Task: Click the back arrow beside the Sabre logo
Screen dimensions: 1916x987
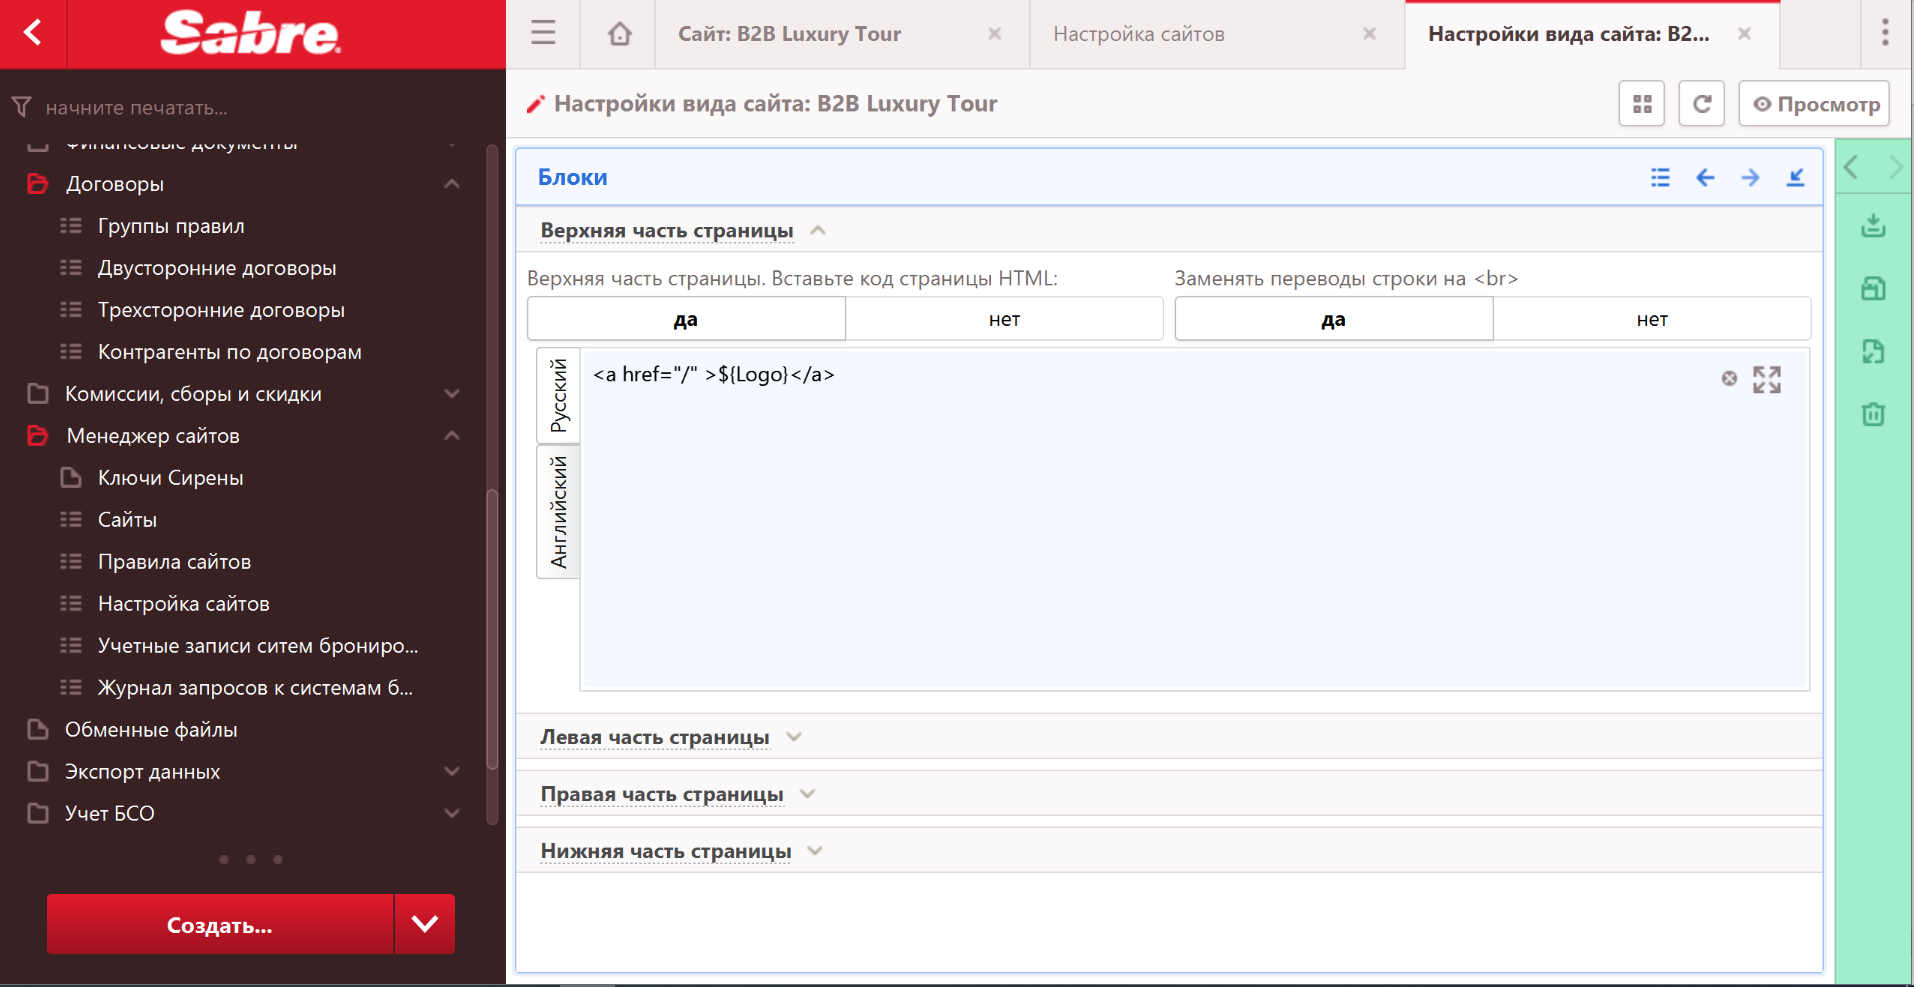Action: [33, 33]
